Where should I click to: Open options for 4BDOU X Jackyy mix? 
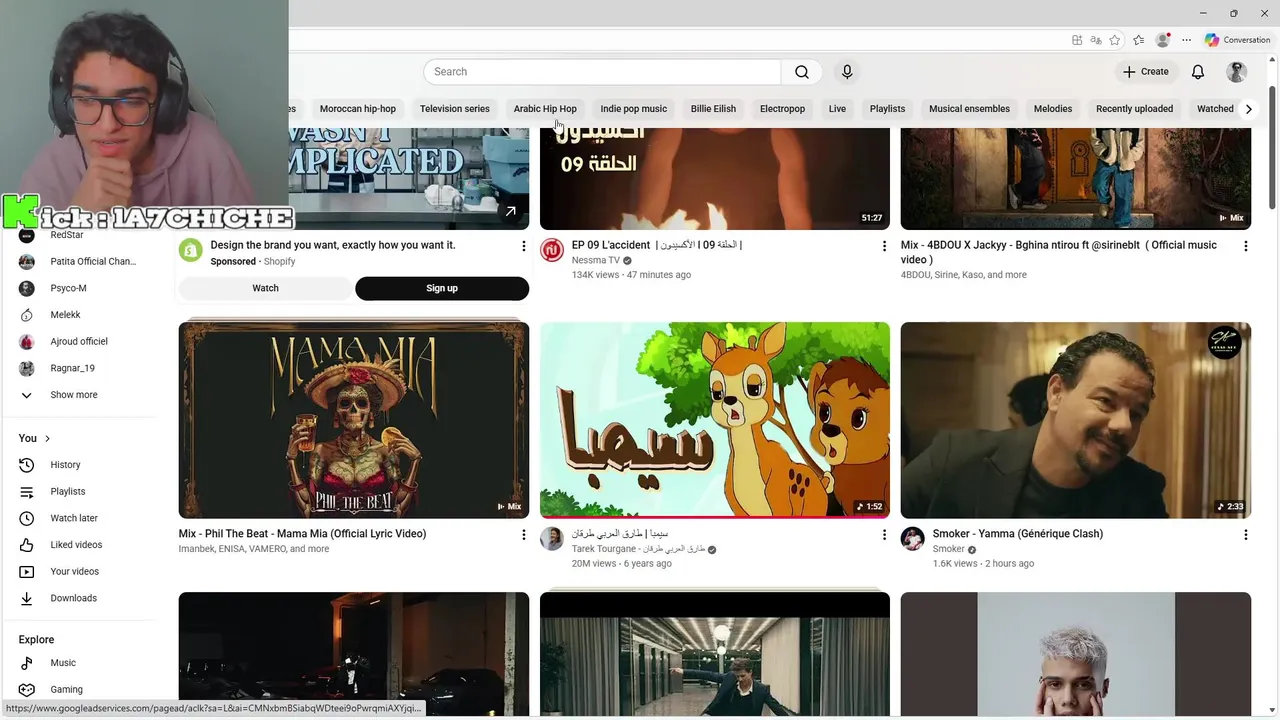click(x=1245, y=246)
